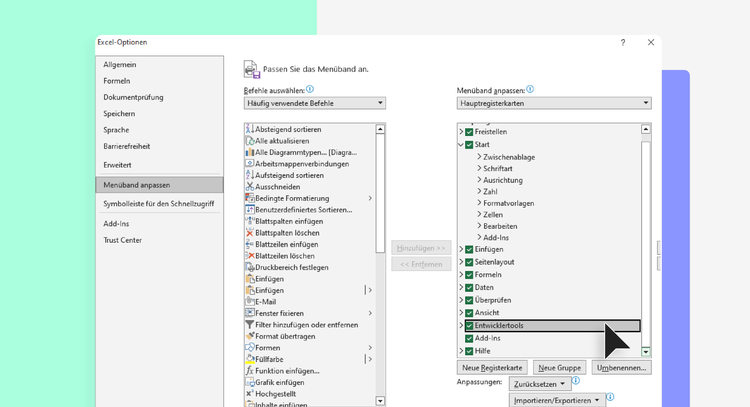750x407 pixels.
Task: Open the help question mark of Excel-Optionen
Action: coord(623,43)
